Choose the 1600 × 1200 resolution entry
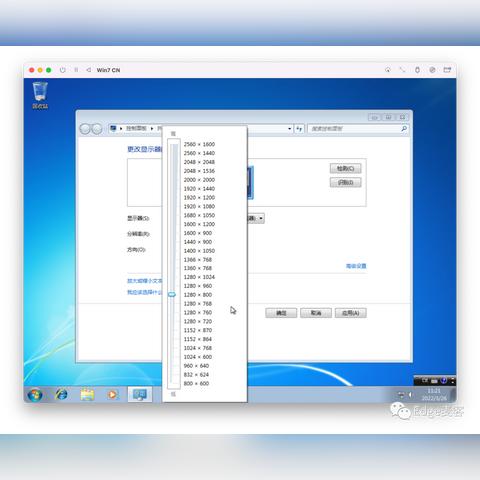 click(x=199, y=224)
